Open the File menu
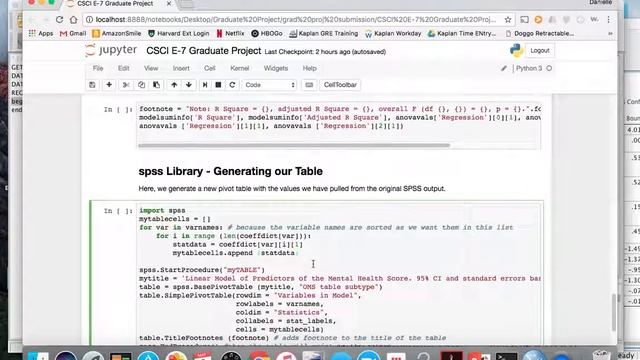Image resolution: width=640 pixels, height=360 pixels. pos(98,68)
